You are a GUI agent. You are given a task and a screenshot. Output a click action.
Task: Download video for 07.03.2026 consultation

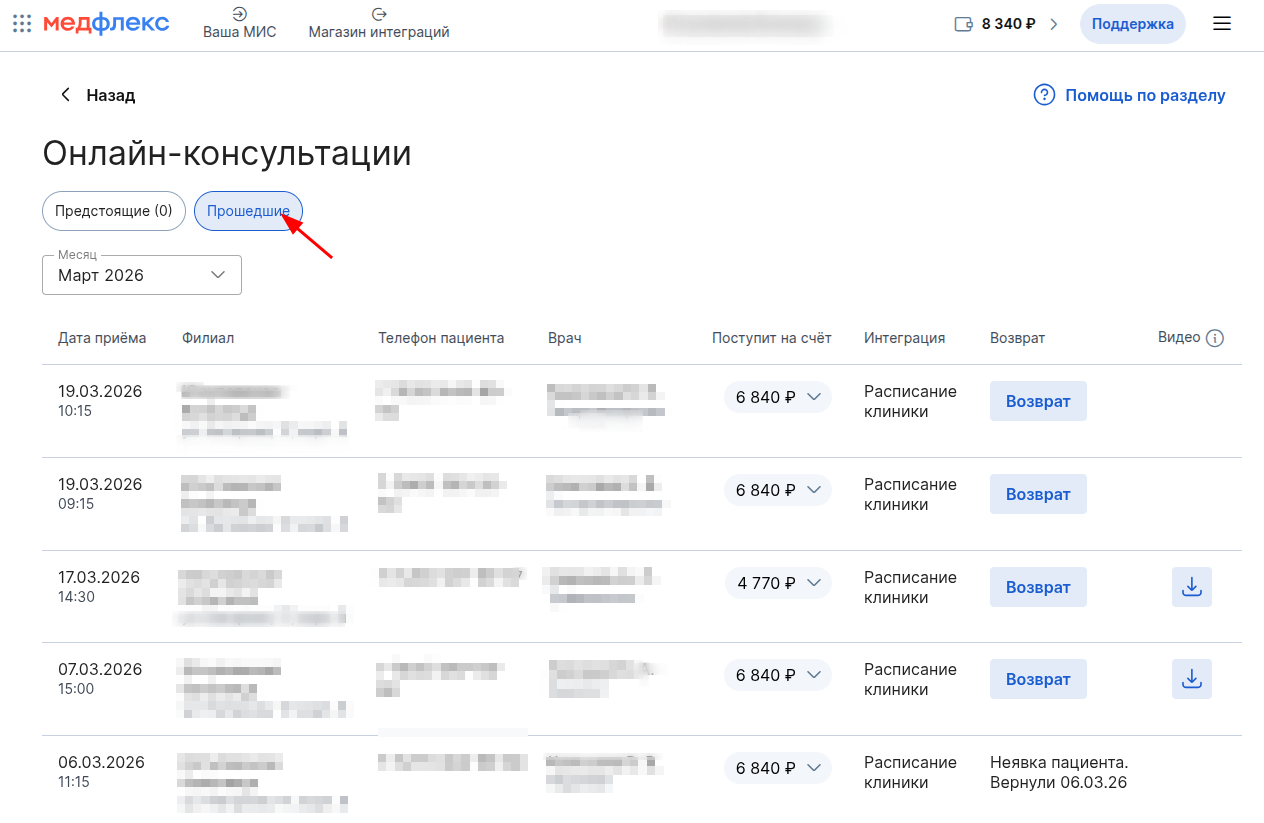tap(1191, 679)
